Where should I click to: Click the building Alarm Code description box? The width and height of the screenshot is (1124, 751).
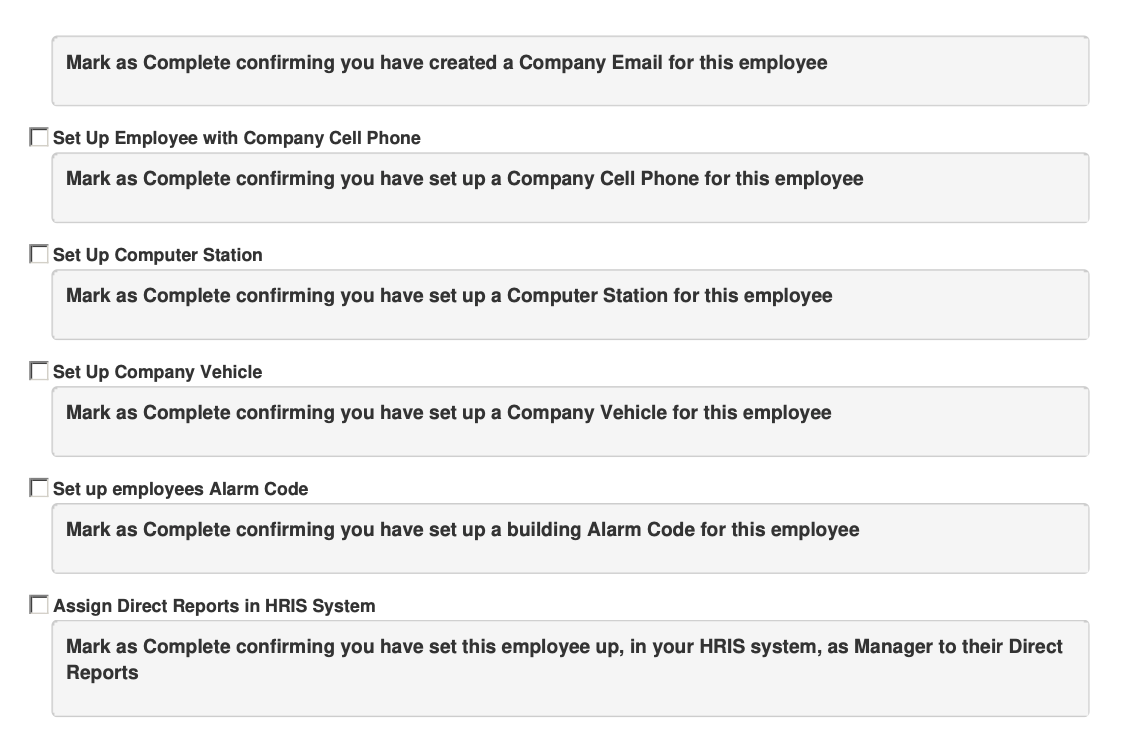(571, 538)
